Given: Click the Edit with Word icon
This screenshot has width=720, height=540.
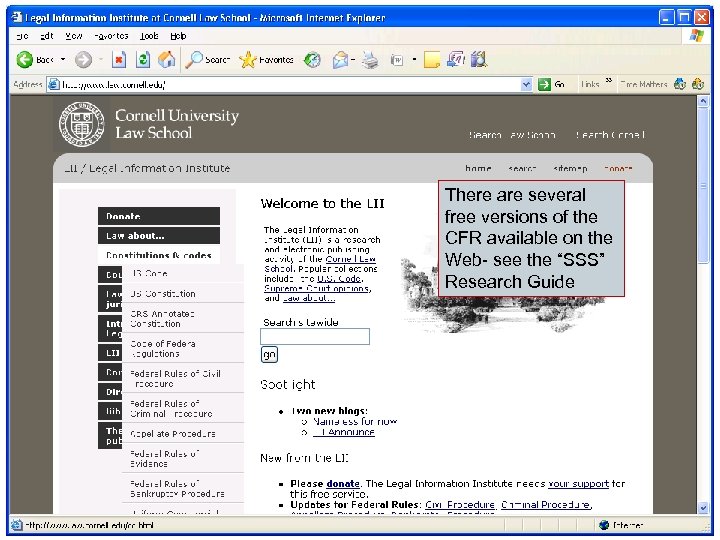Looking at the screenshot, I should [397, 60].
